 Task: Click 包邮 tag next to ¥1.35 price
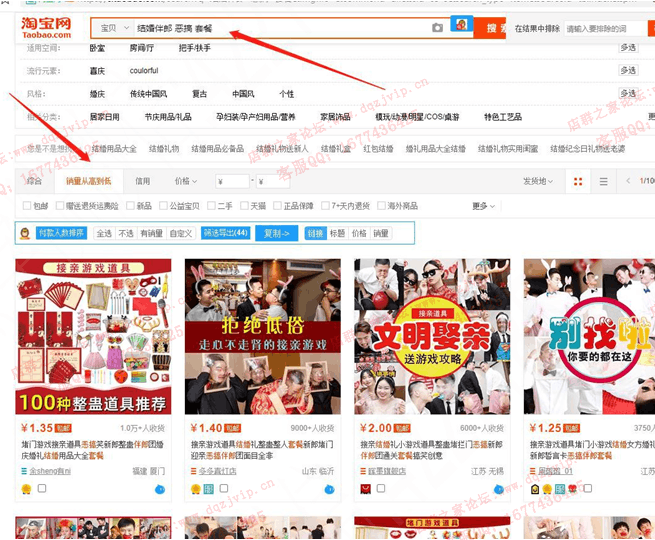pos(63,428)
